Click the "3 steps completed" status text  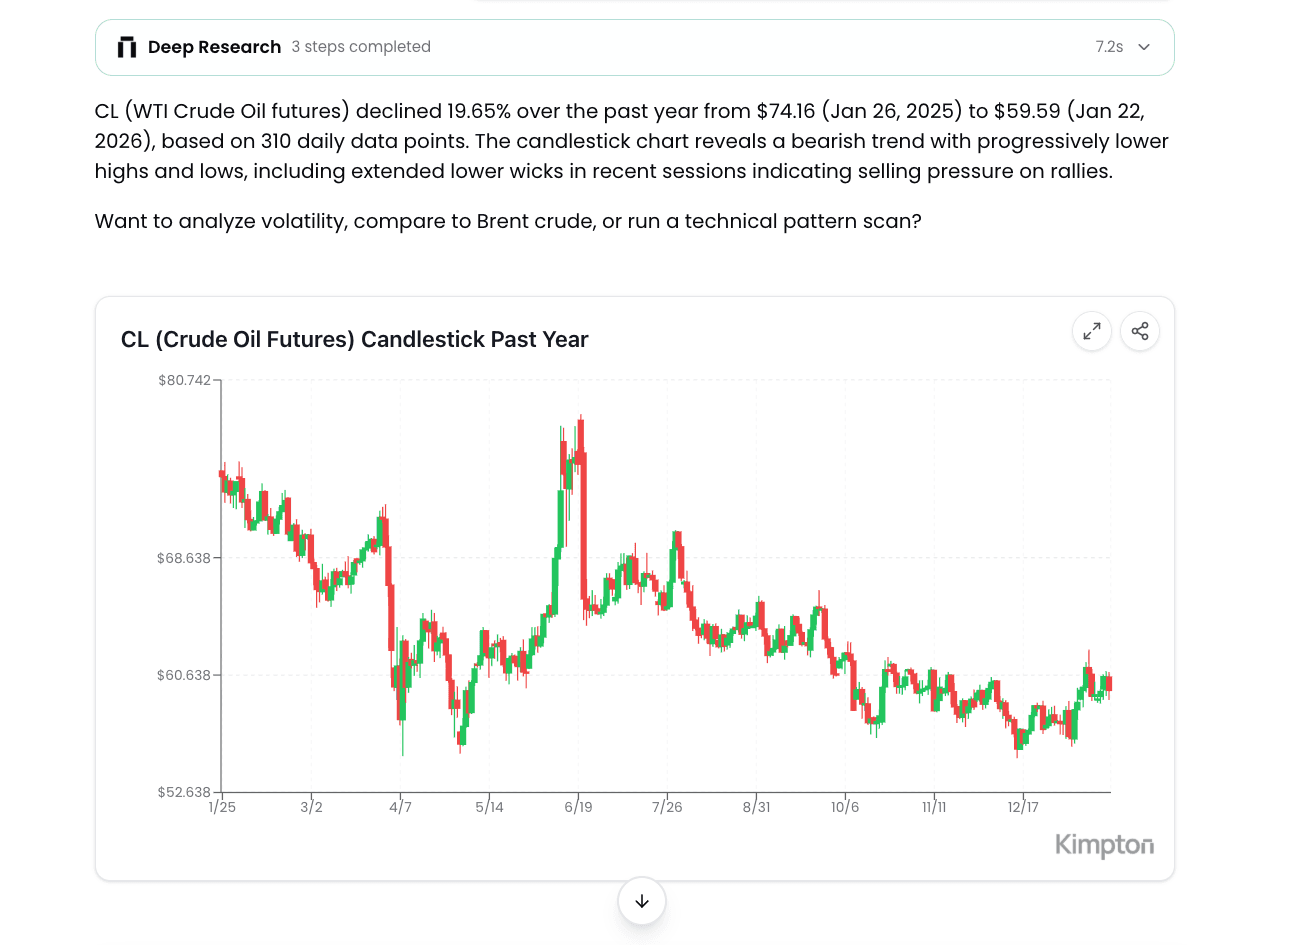pyautogui.click(x=361, y=47)
